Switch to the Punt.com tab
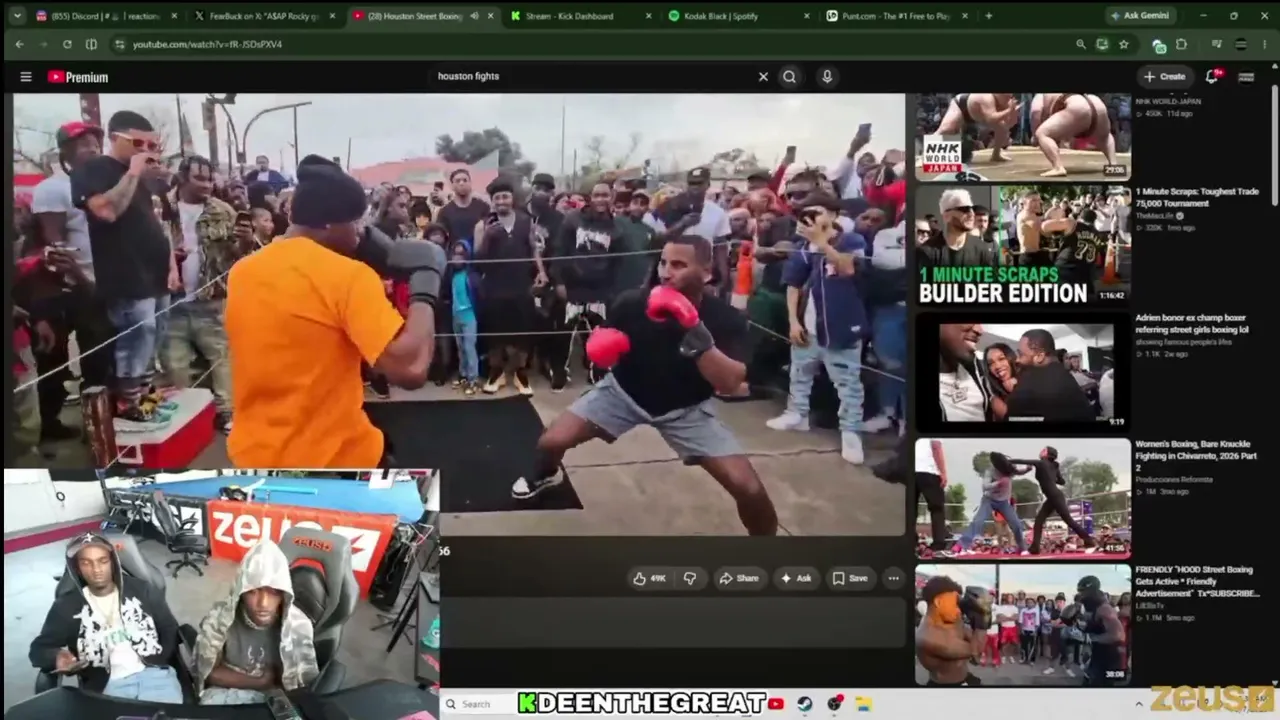The width and height of the screenshot is (1280, 720). 889,16
